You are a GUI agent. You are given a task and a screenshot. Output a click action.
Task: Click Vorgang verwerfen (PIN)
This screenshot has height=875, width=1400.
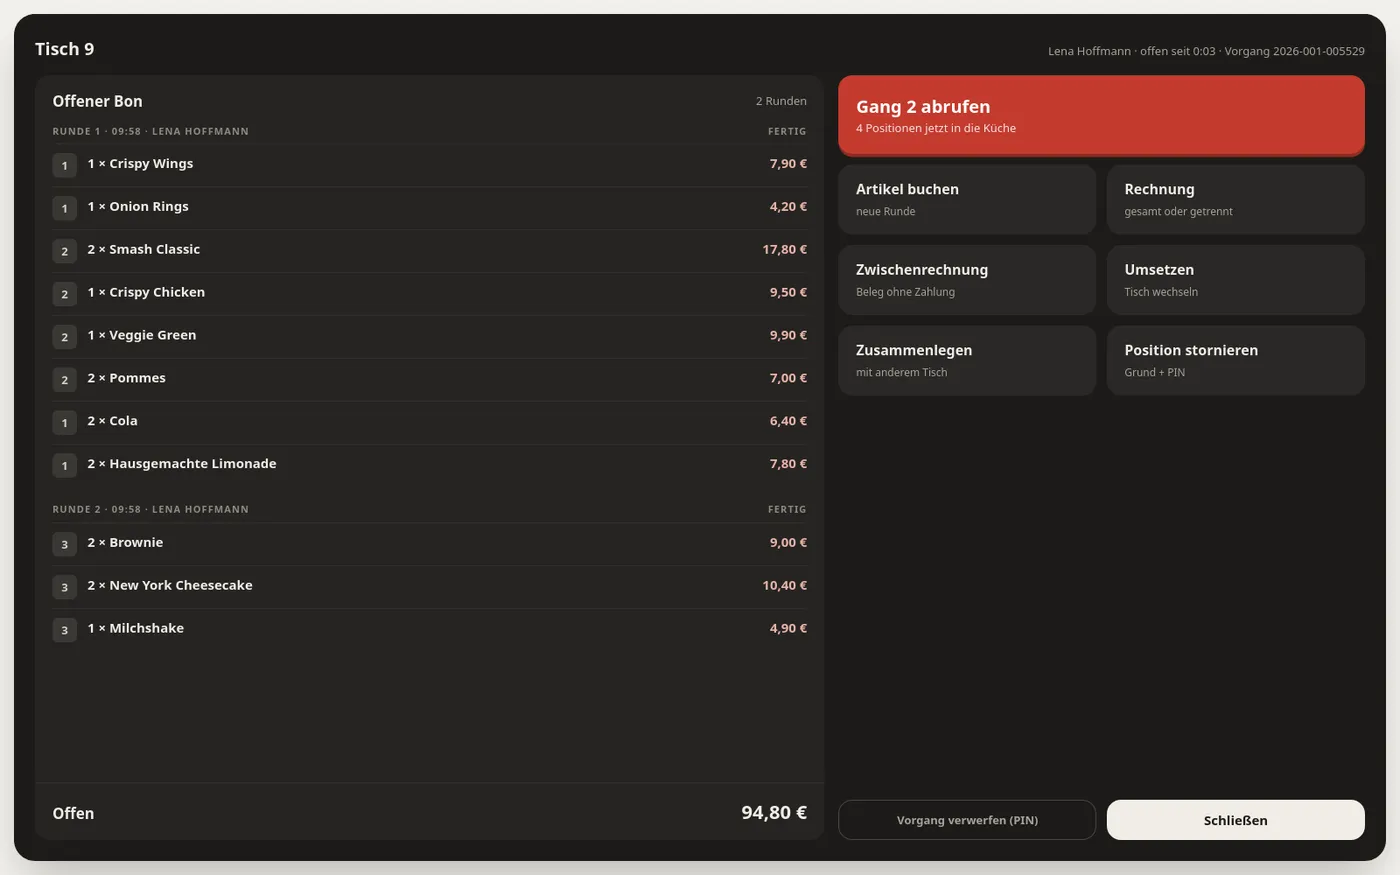[967, 820]
